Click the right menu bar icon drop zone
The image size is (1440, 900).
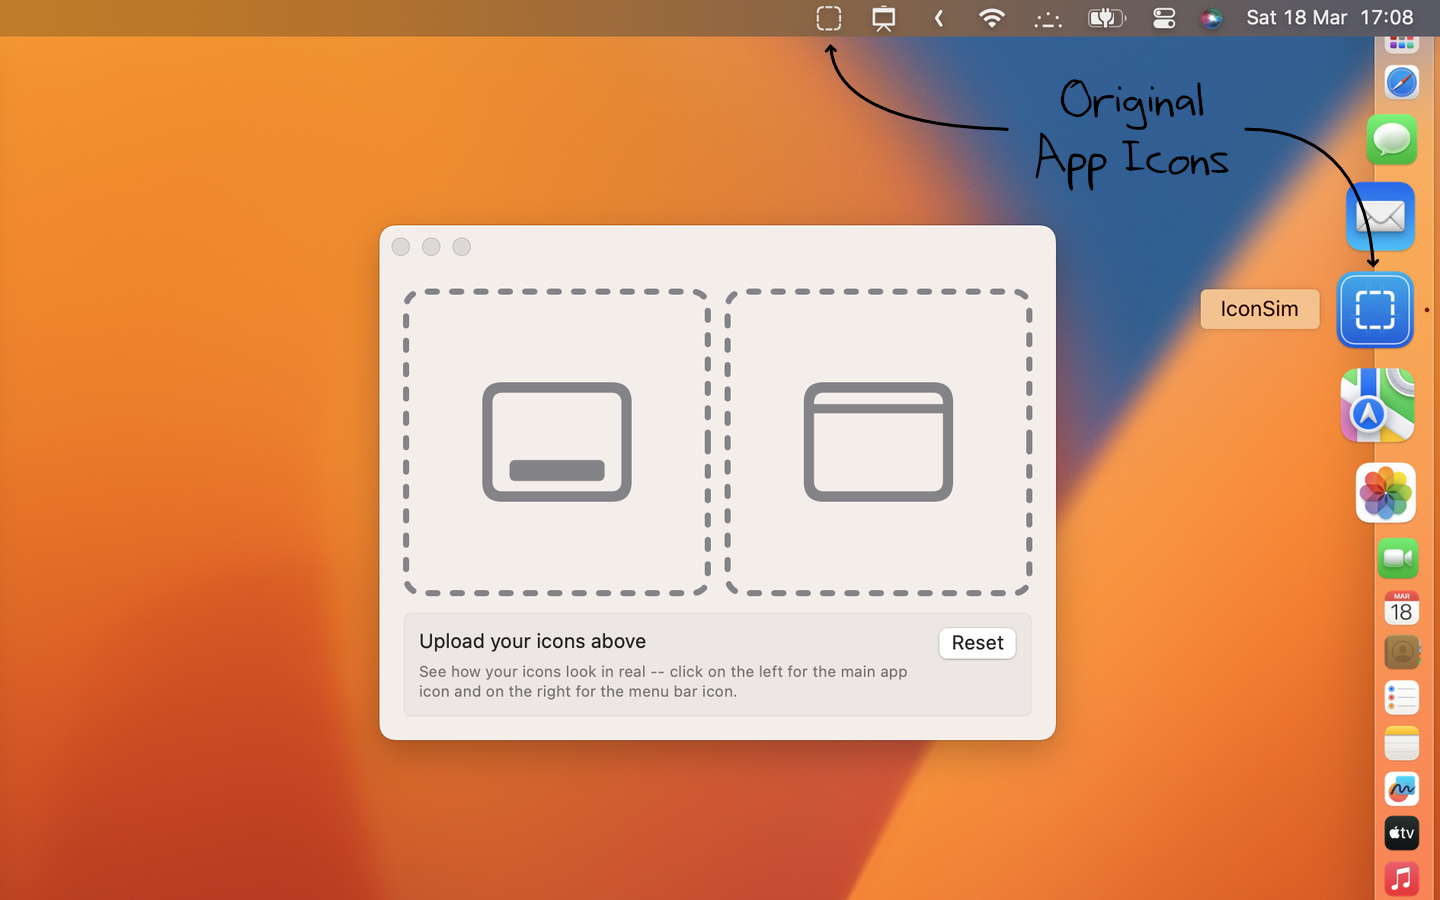tap(878, 442)
